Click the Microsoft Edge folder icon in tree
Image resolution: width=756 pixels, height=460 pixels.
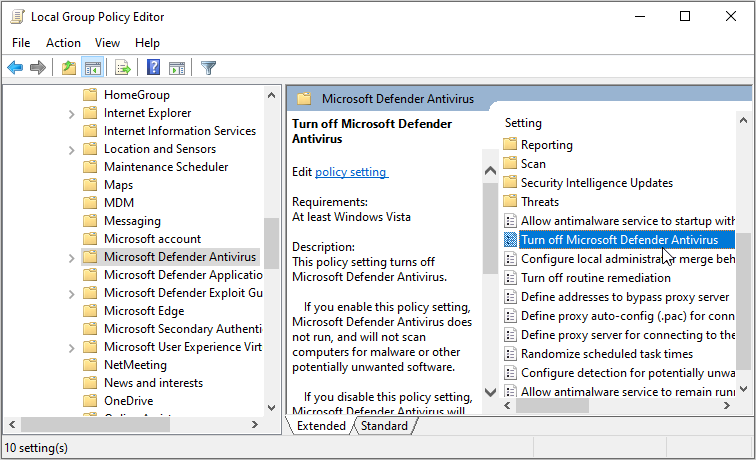[90, 311]
